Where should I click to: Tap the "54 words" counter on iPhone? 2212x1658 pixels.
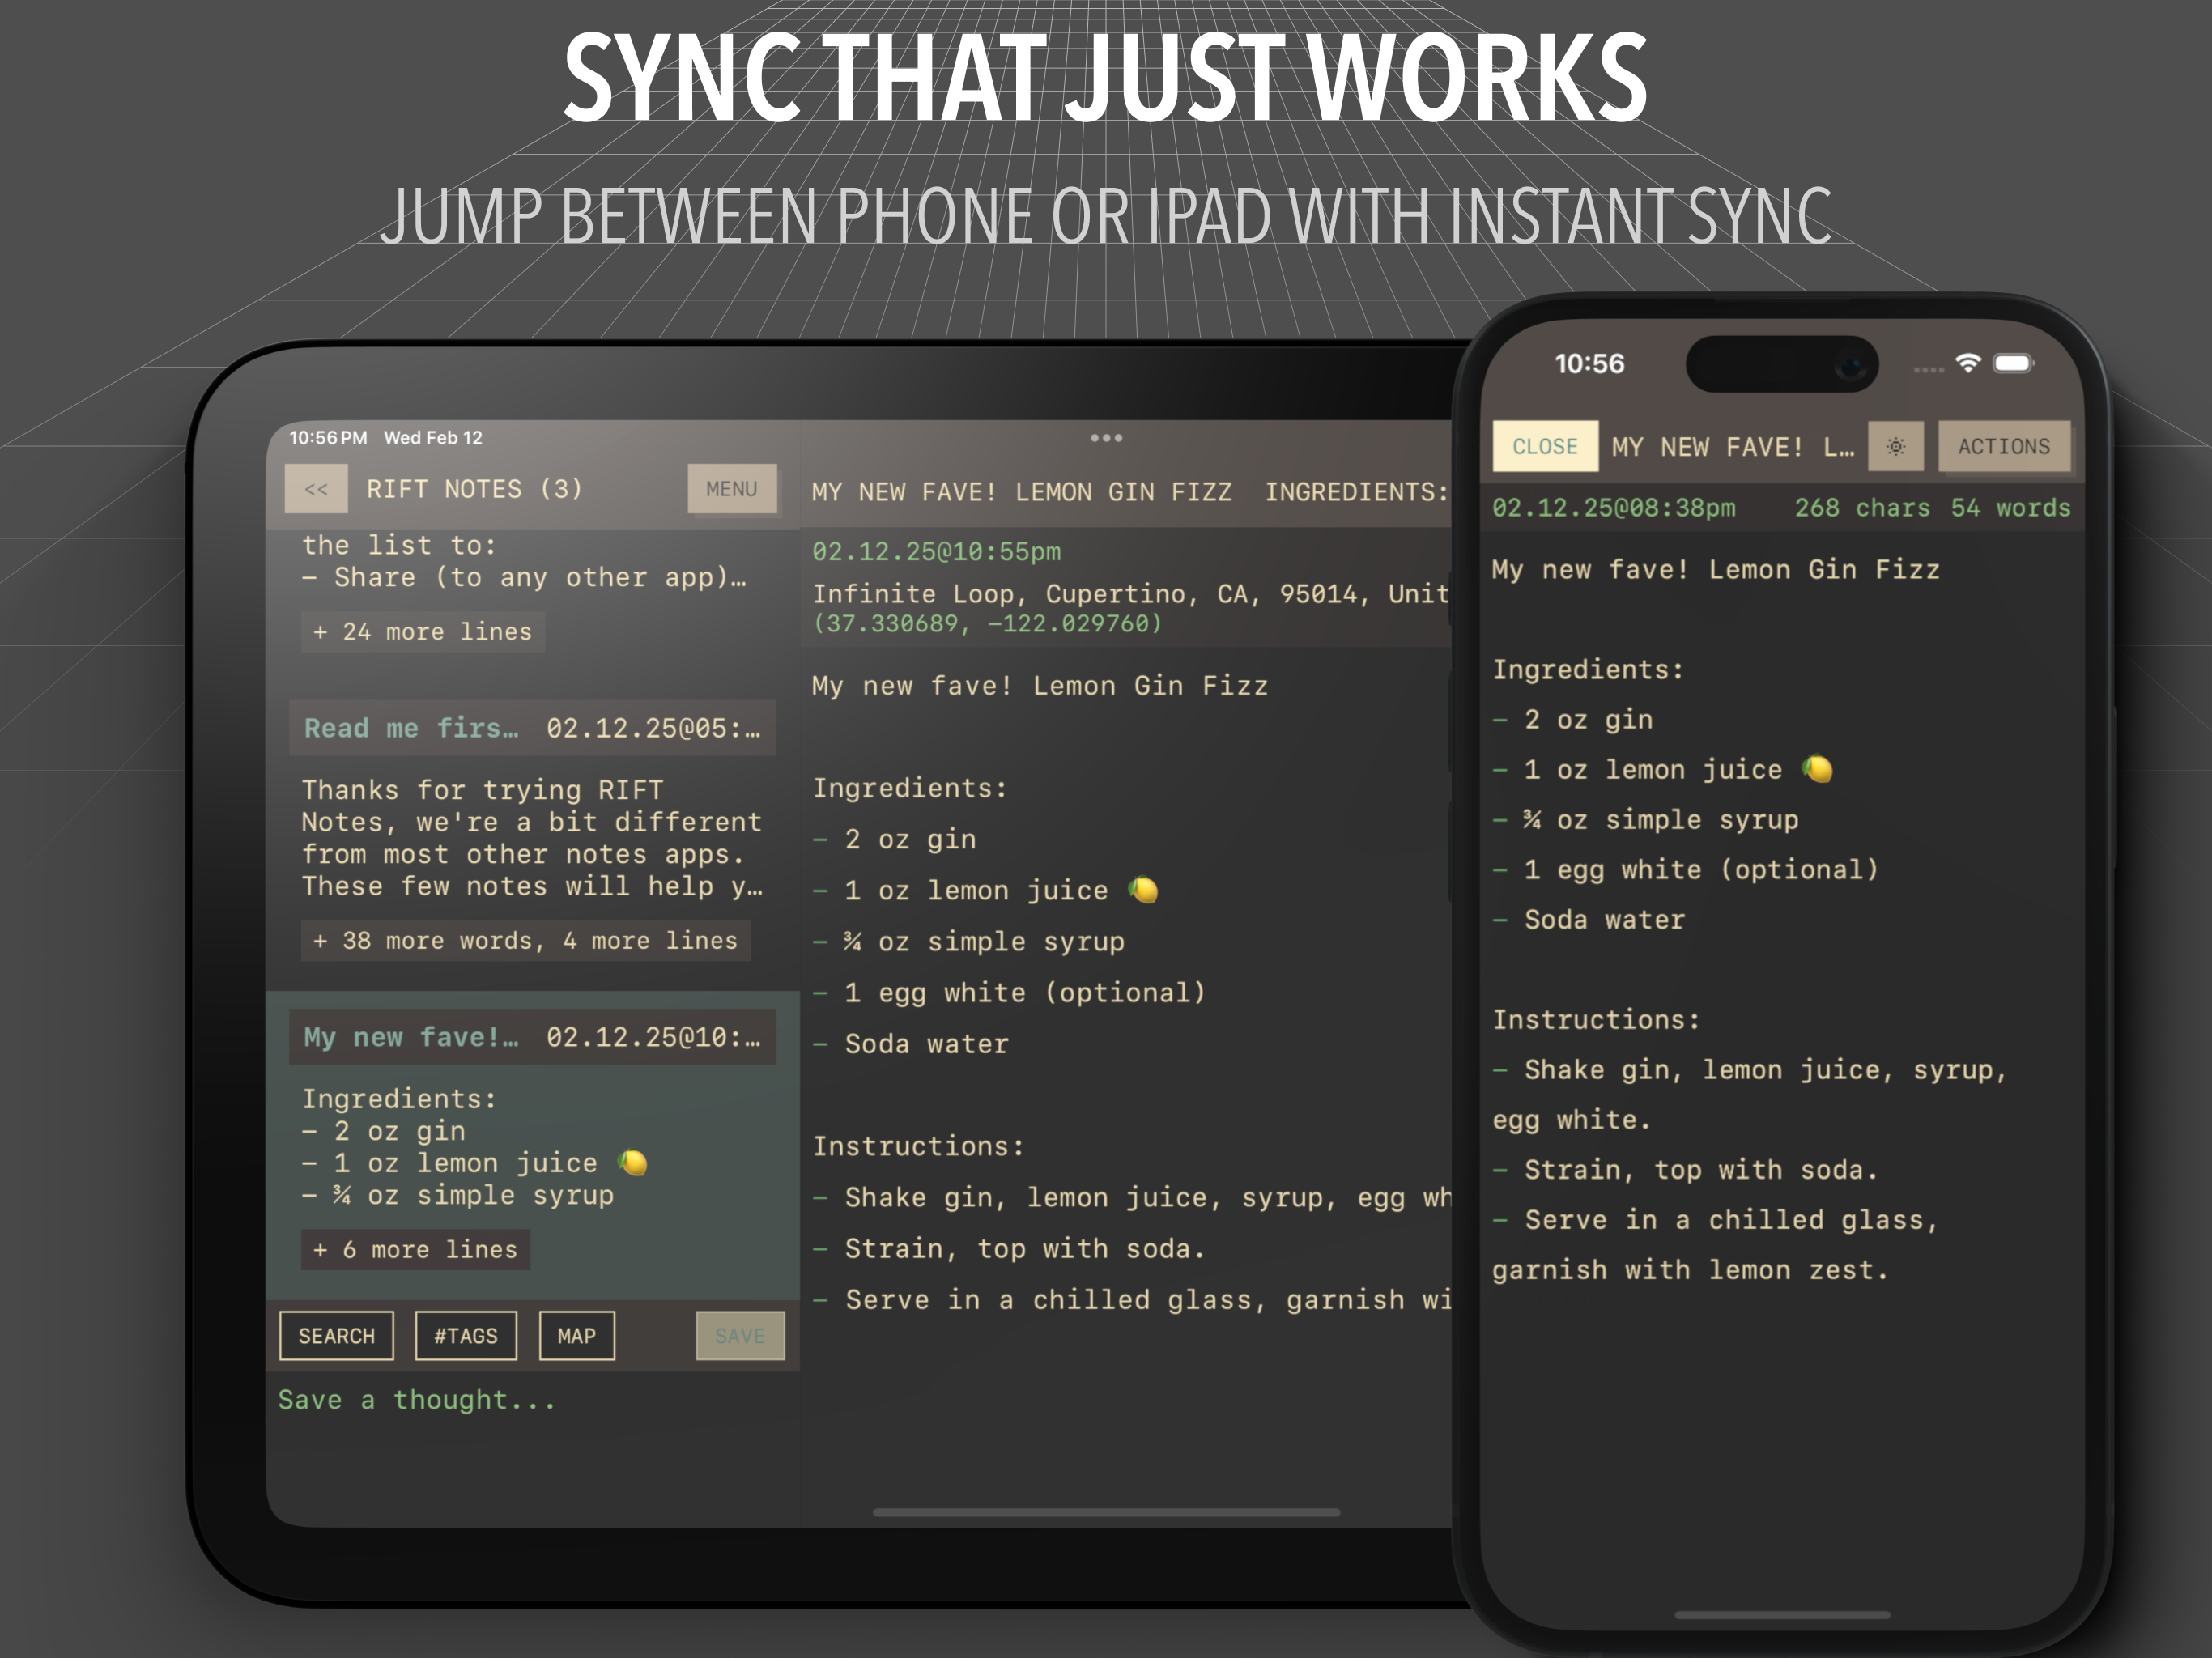(2010, 508)
